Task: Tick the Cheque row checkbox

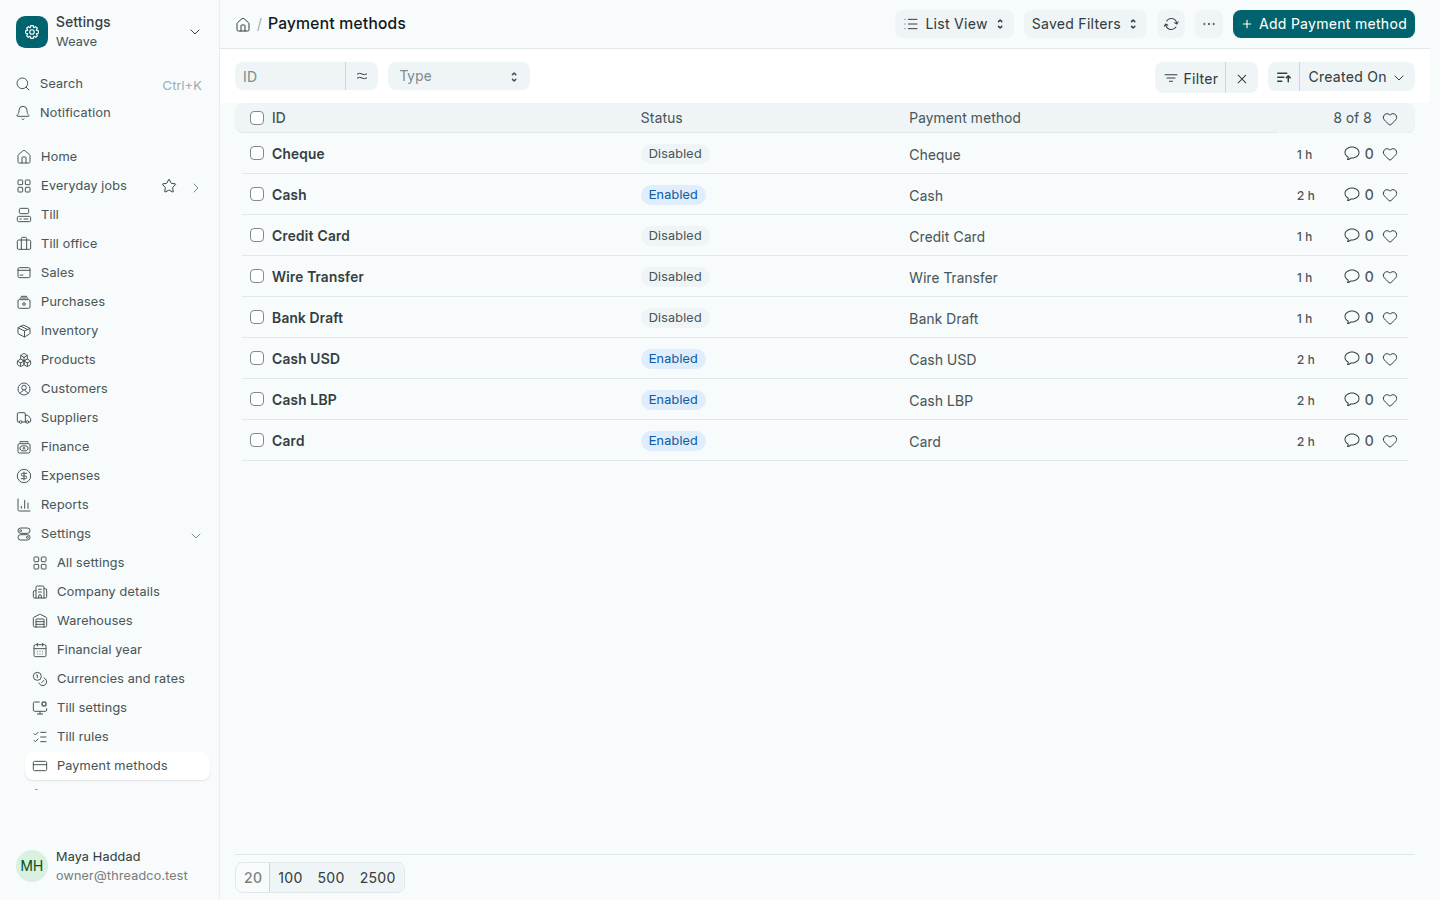Action: pyautogui.click(x=257, y=153)
